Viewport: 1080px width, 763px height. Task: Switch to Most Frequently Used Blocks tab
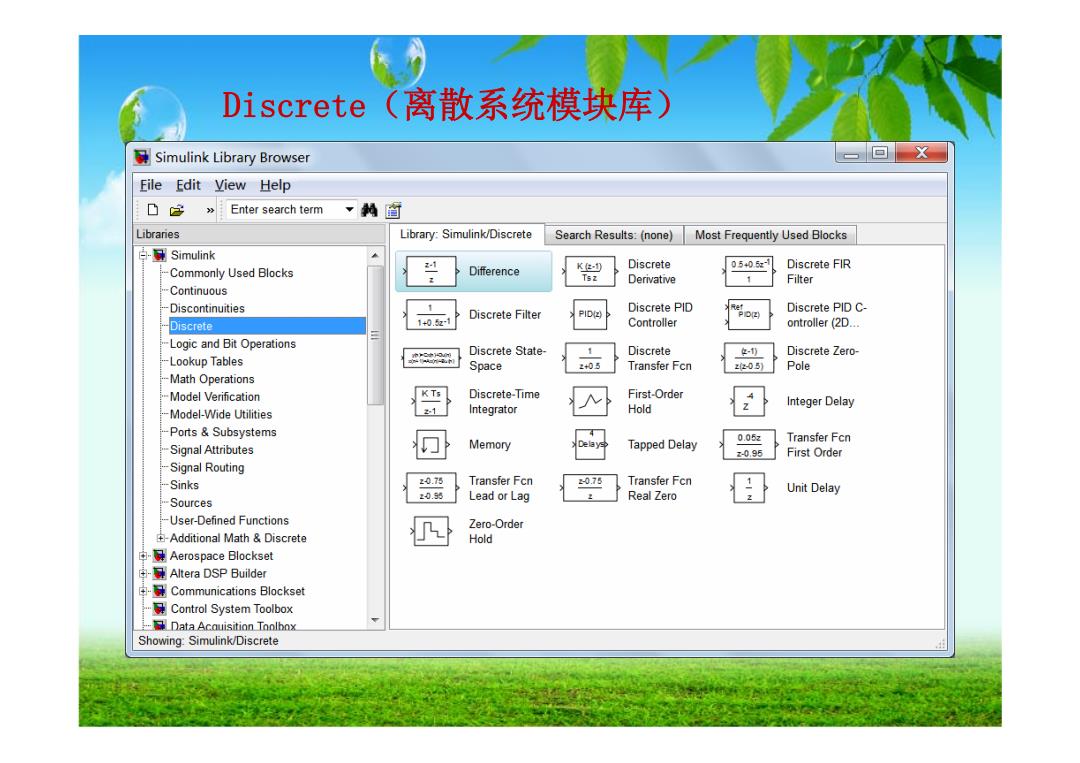click(771, 235)
